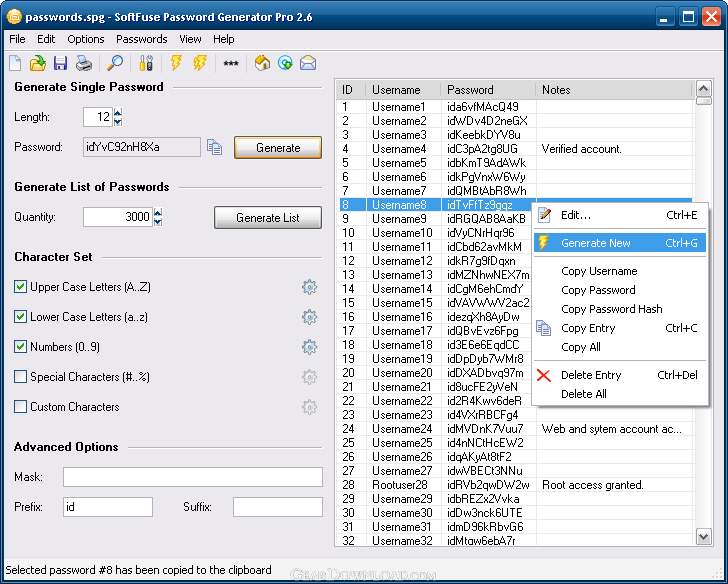The height and width of the screenshot is (584, 728).
Task: Toggle Lower Case Letters checkbox
Action: (20, 317)
